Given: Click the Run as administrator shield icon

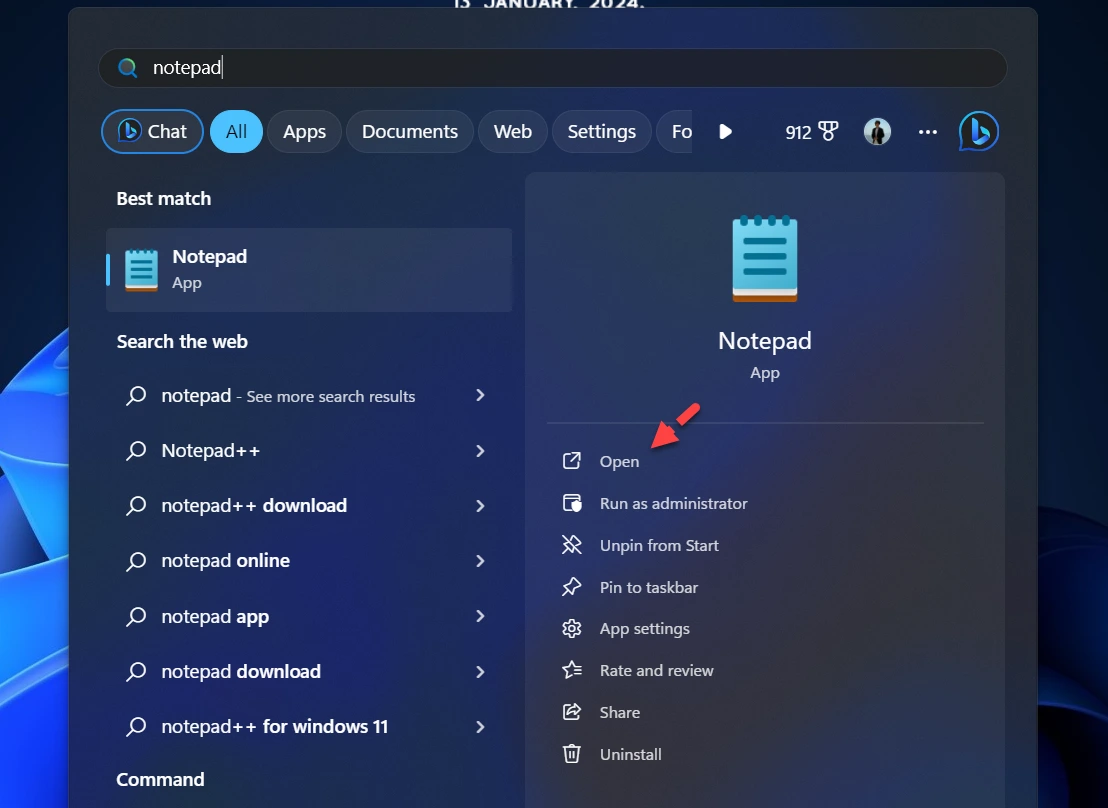Looking at the screenshot, I should (x=572, y=503).
